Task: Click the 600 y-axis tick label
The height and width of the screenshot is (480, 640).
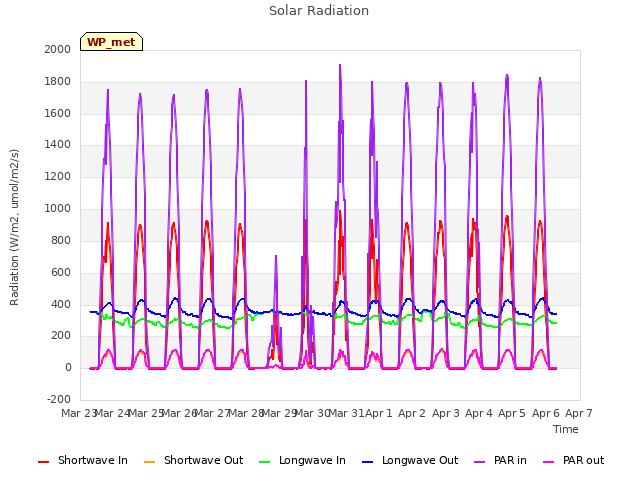Action: [x=61, y=272]
